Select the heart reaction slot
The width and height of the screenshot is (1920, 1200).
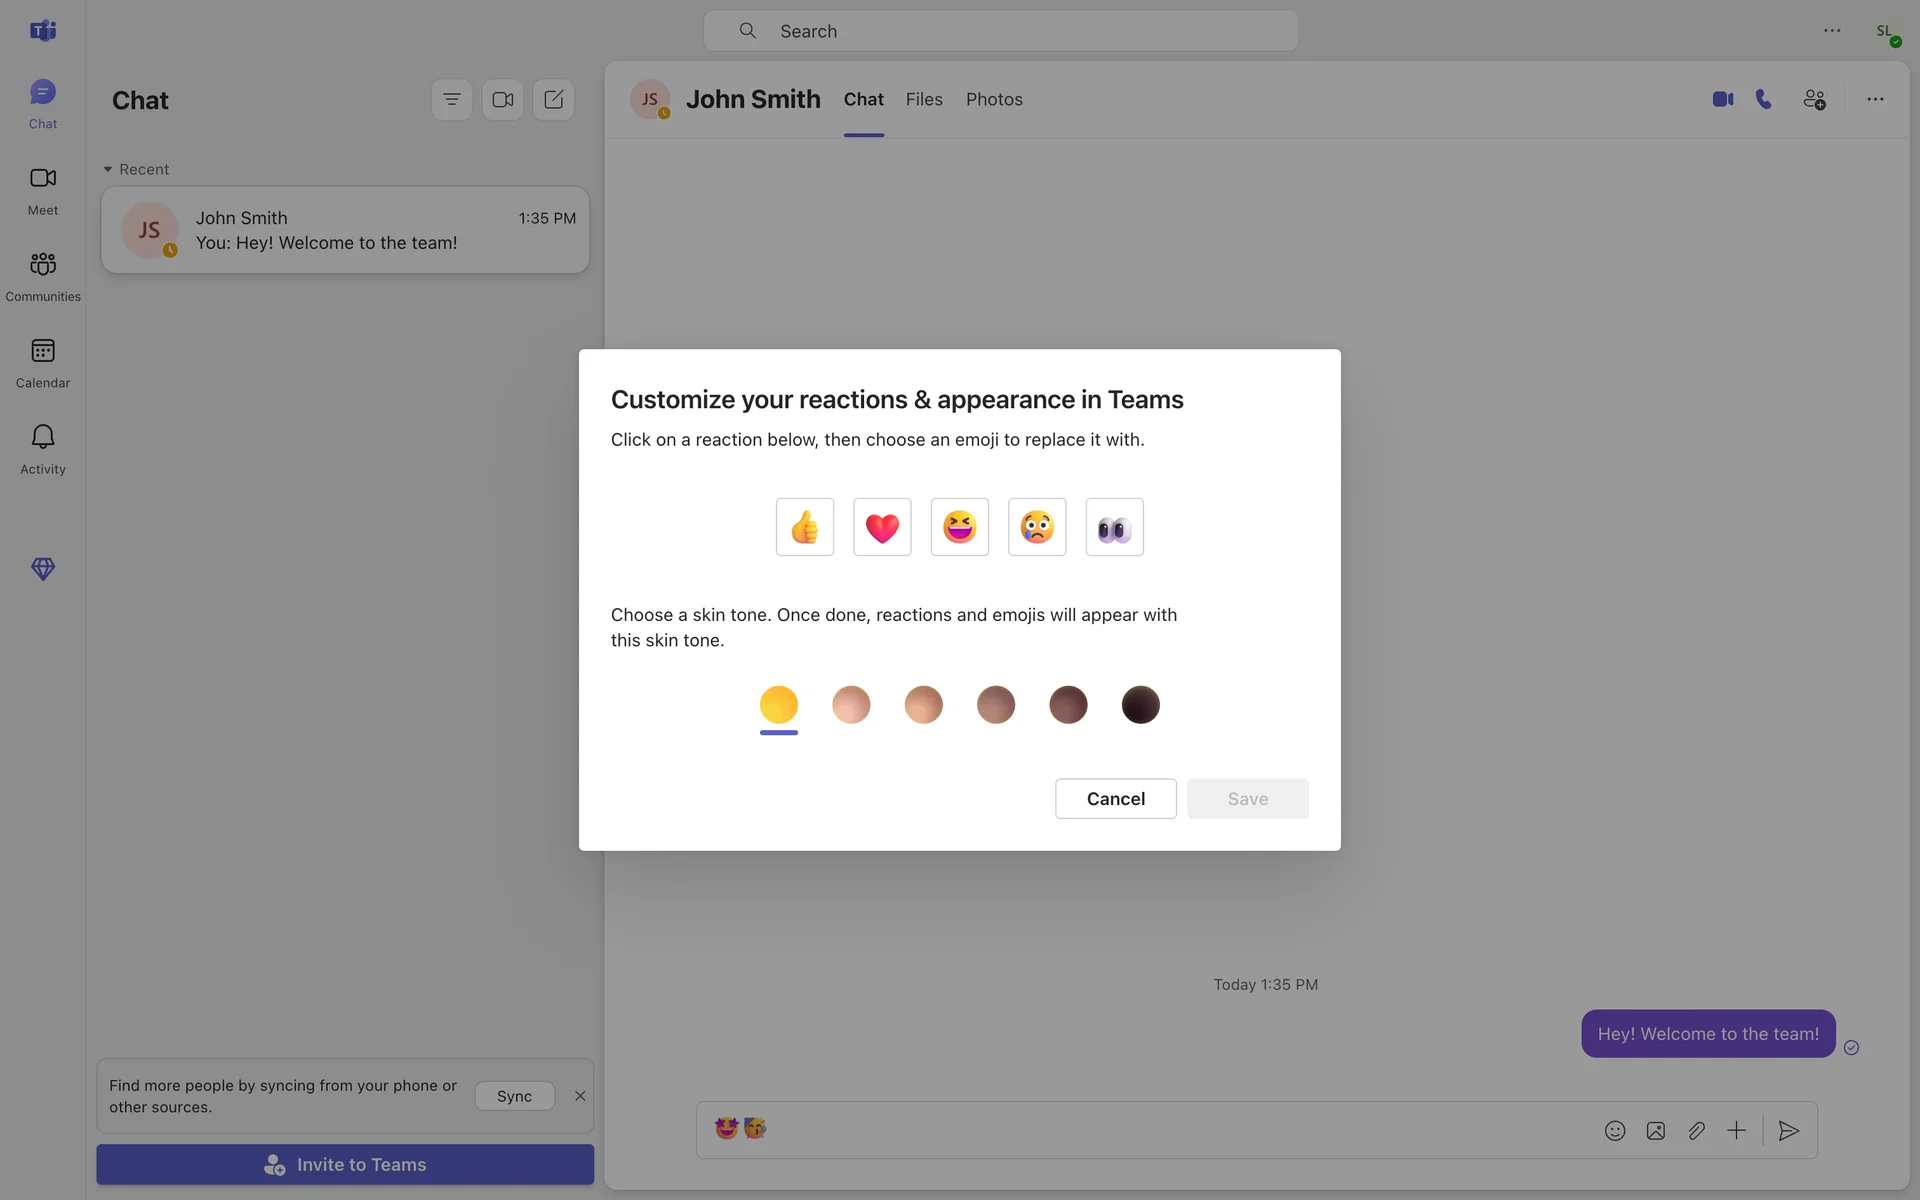(x=882, y=527)
